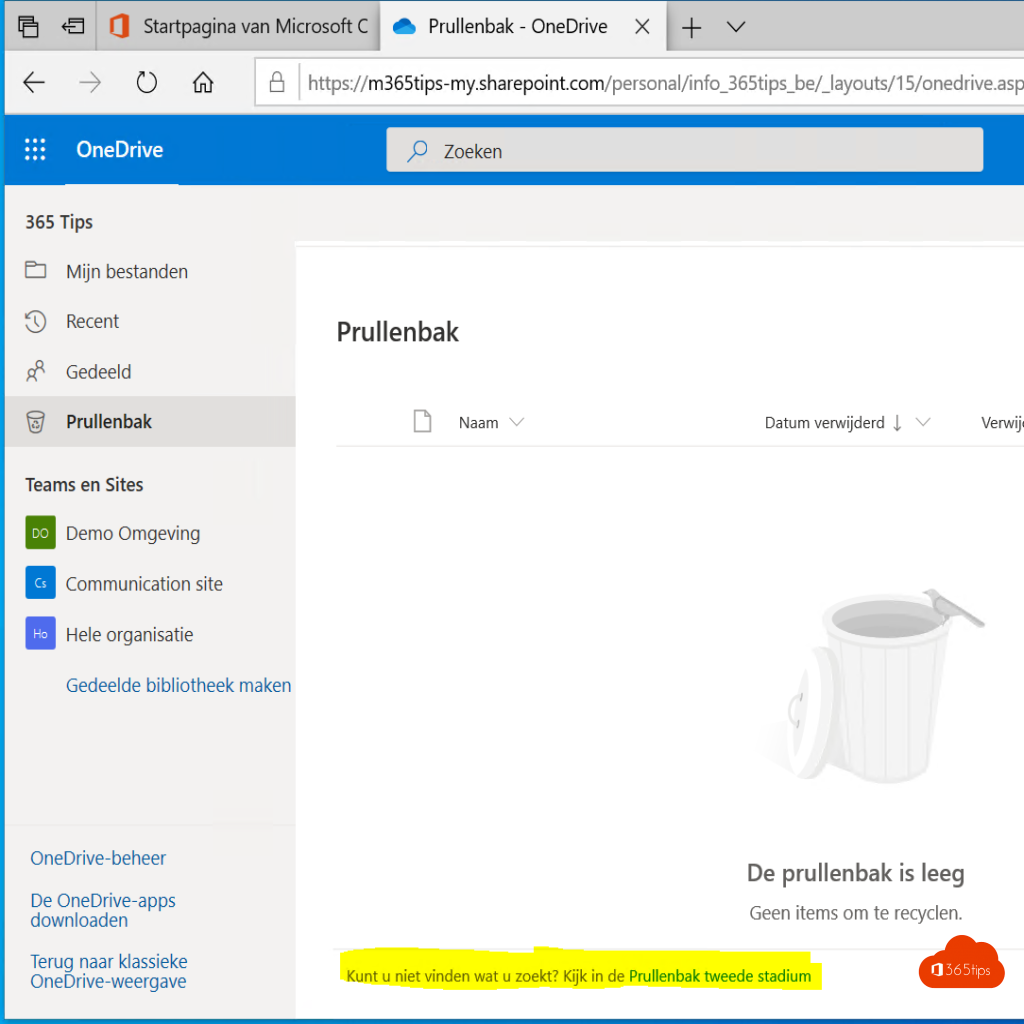Click the blue Cs site icon

(40, 583)
